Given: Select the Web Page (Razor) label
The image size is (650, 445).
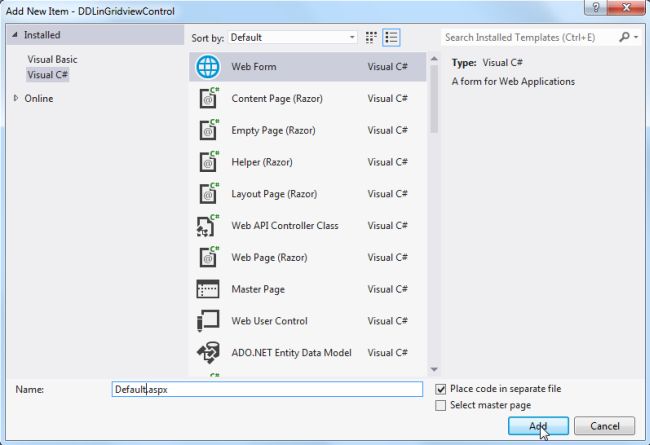Looking at the screenshot, I should tap(269, 258).
